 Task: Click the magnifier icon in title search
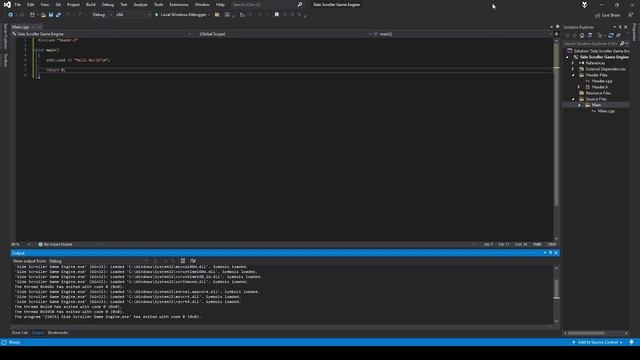300,4
